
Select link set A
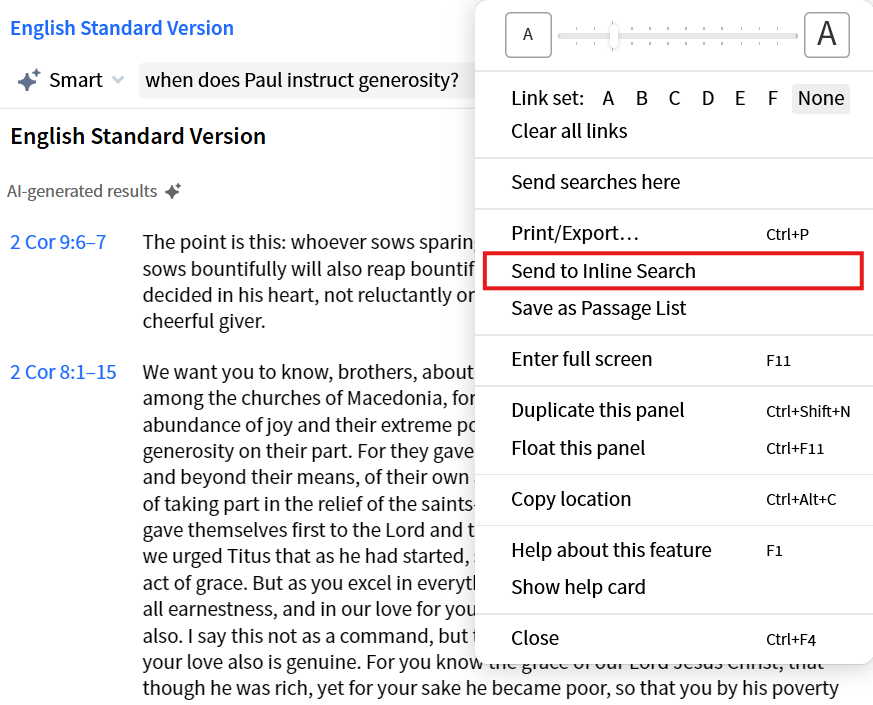click(x=608, y=99)
